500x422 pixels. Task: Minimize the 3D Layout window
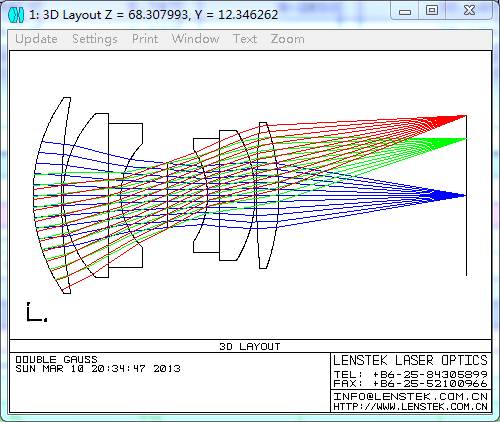405,11
